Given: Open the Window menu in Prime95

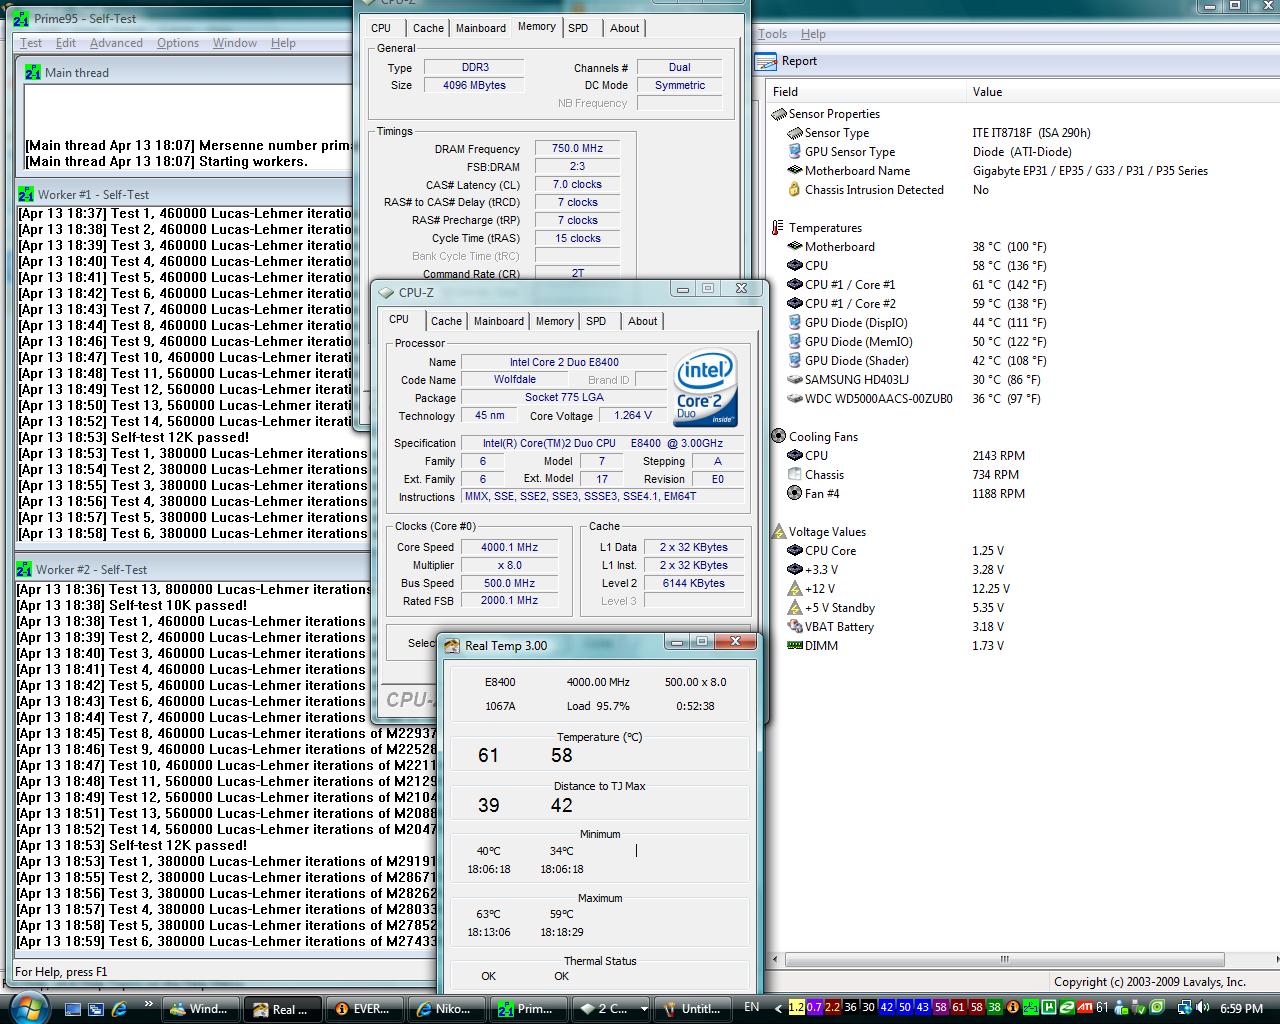Looking at the screenshot, I should click(x=235, y=43).
